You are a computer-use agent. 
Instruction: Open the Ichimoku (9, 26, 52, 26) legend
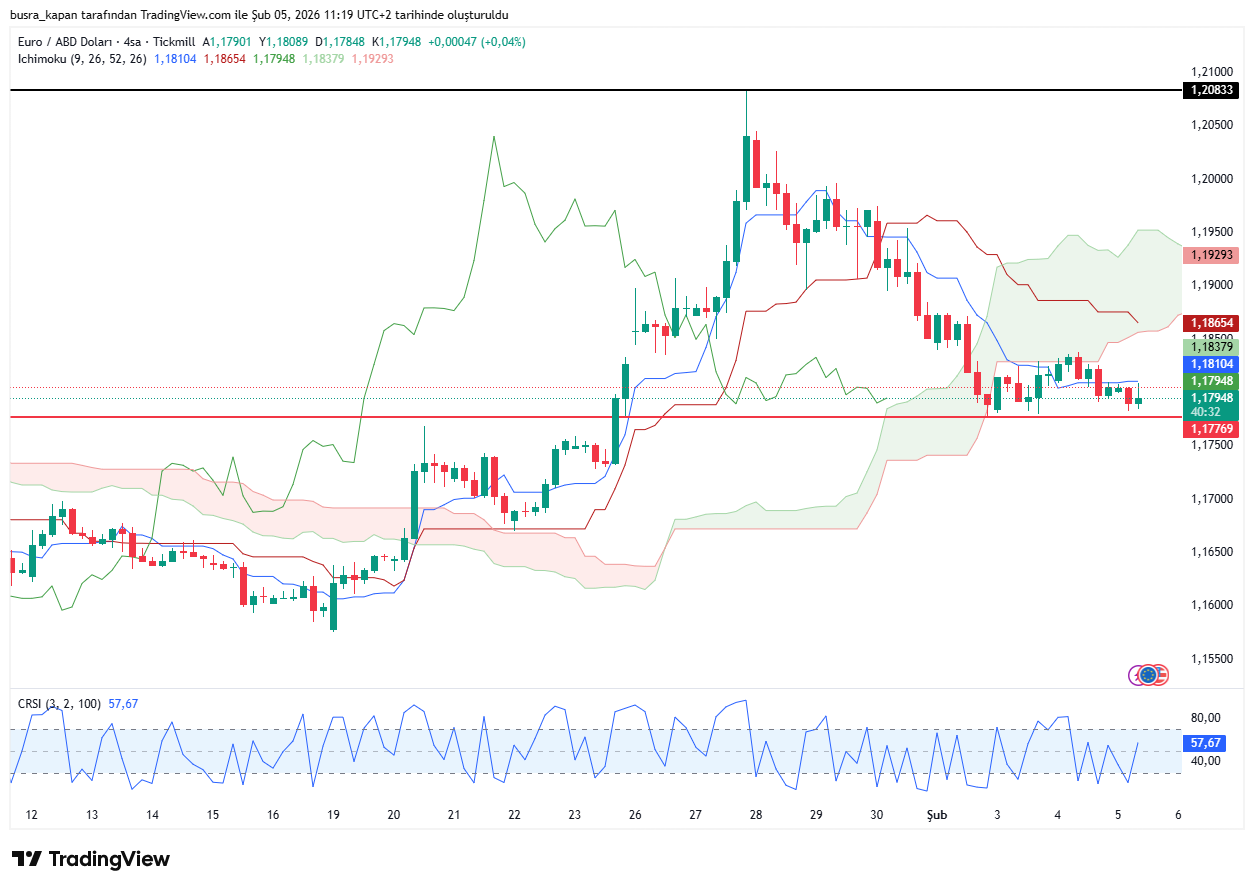pyautogui.click(x=82, y=59)
